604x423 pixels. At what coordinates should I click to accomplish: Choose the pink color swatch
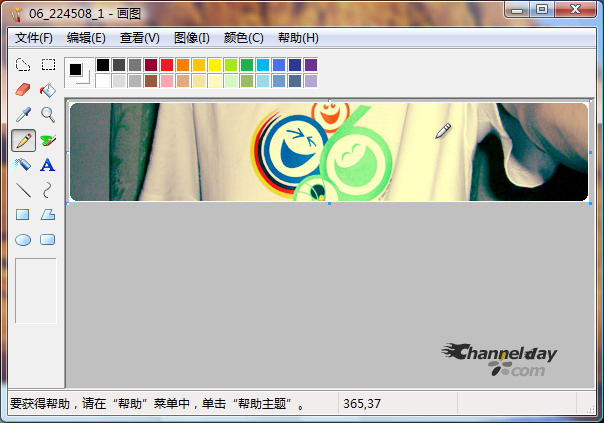click(x=167, y=81)
